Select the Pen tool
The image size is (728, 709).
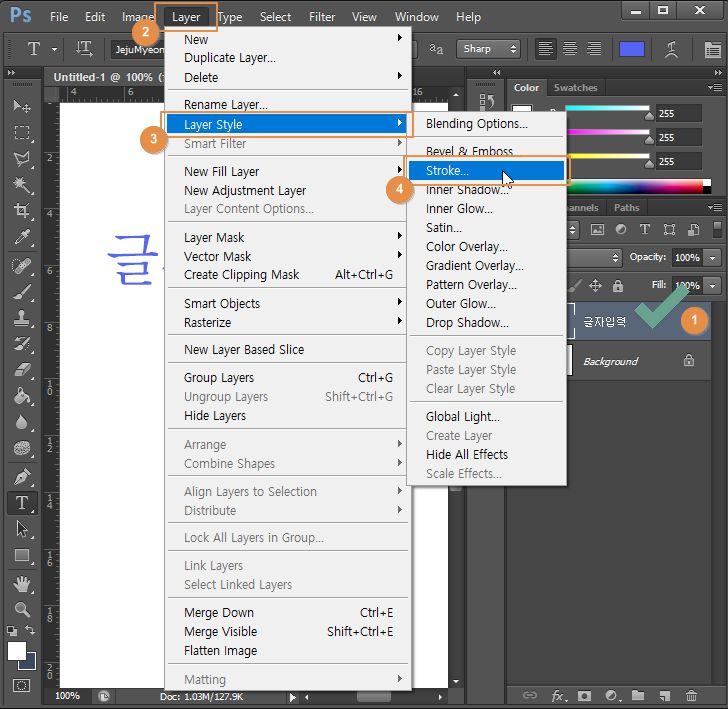21,477
